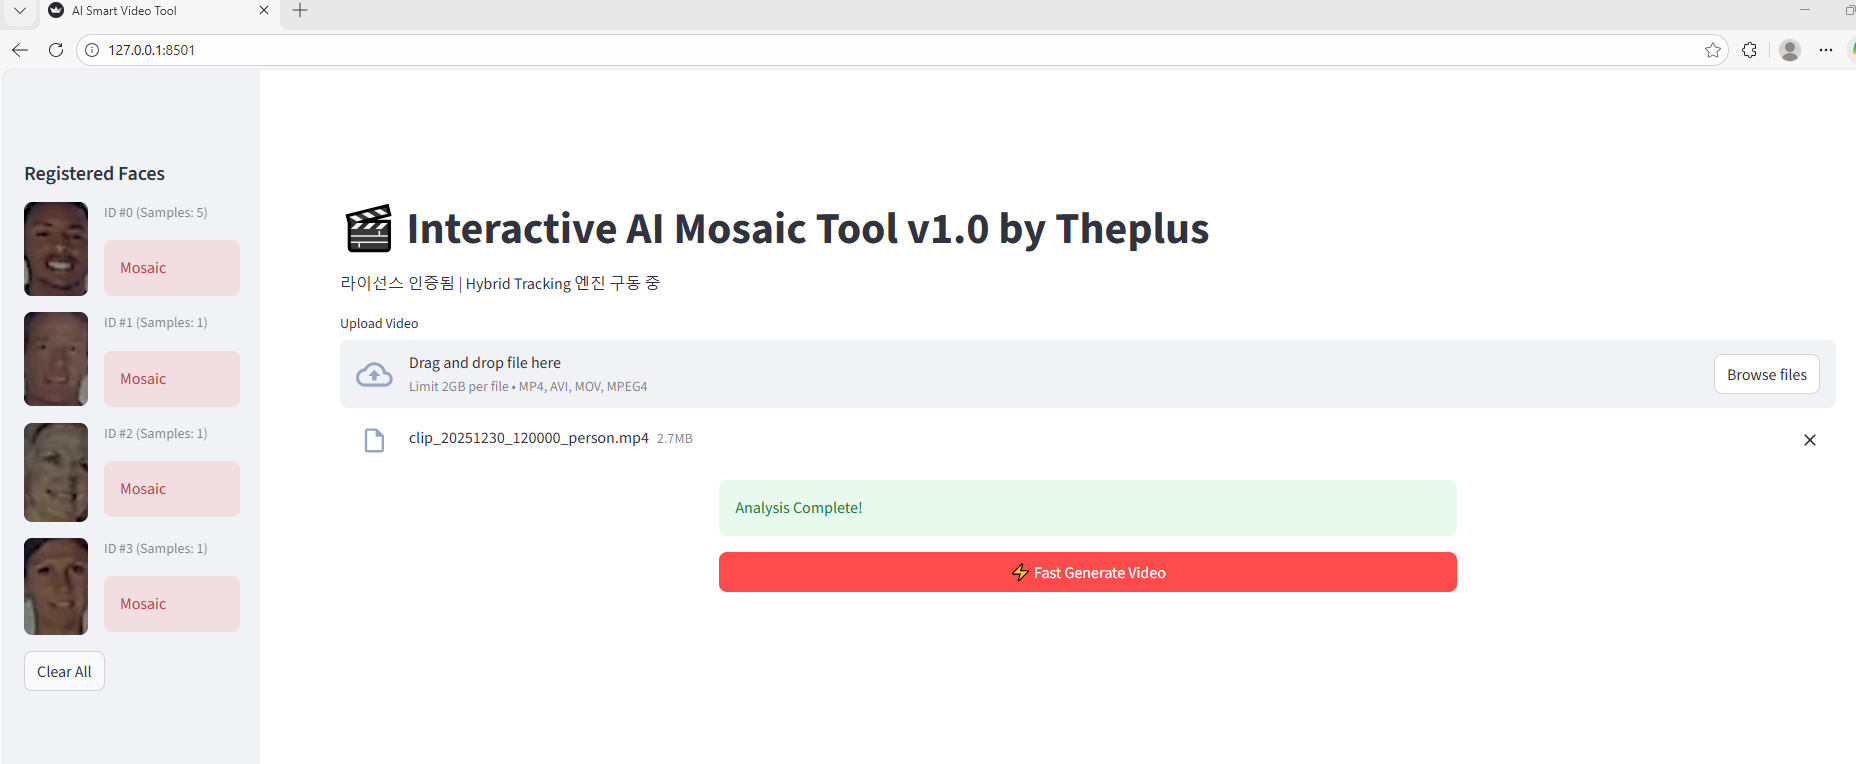Click the 'Upload Video' label

coord(379,323)
